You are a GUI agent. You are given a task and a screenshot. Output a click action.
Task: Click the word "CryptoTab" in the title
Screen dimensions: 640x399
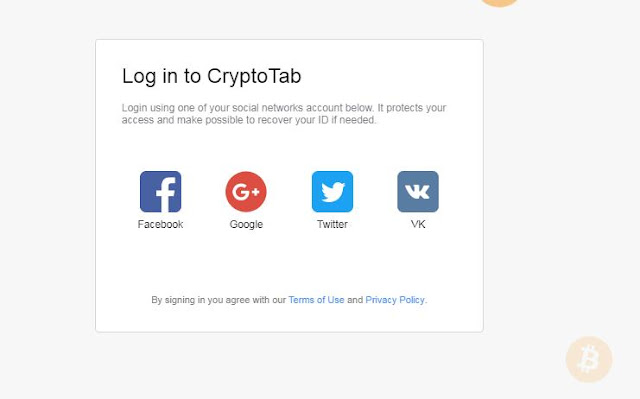click(254, 76)
